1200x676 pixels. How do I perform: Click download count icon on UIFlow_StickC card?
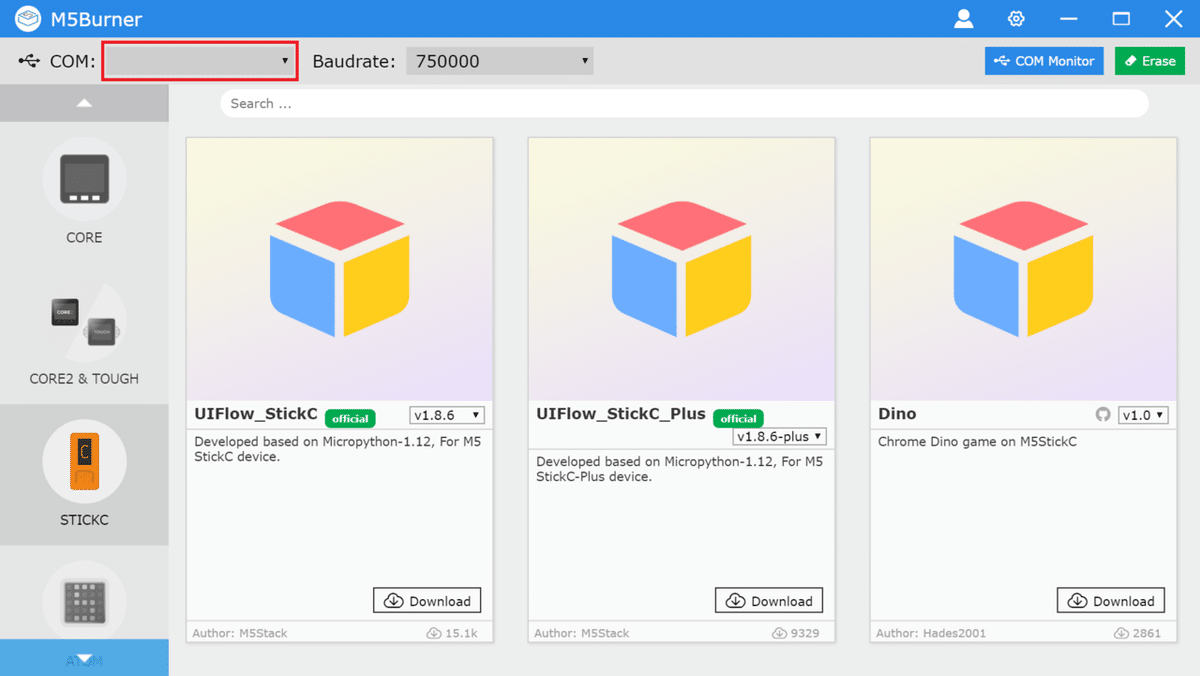434,633
